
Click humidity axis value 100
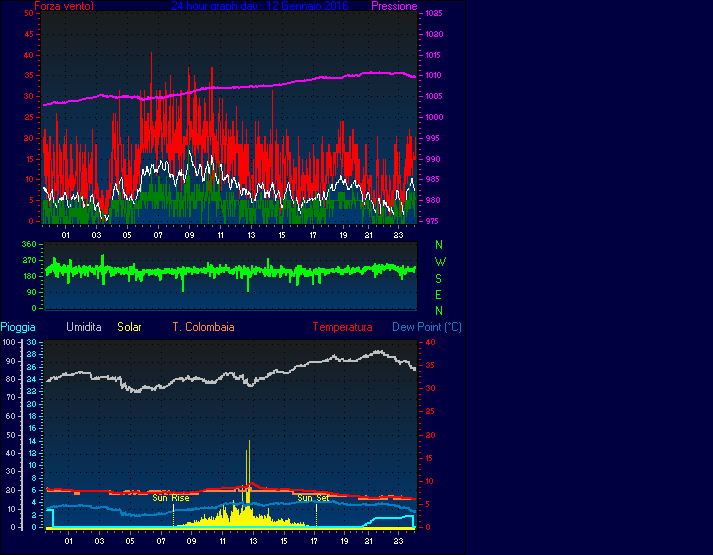click(9, 342)
